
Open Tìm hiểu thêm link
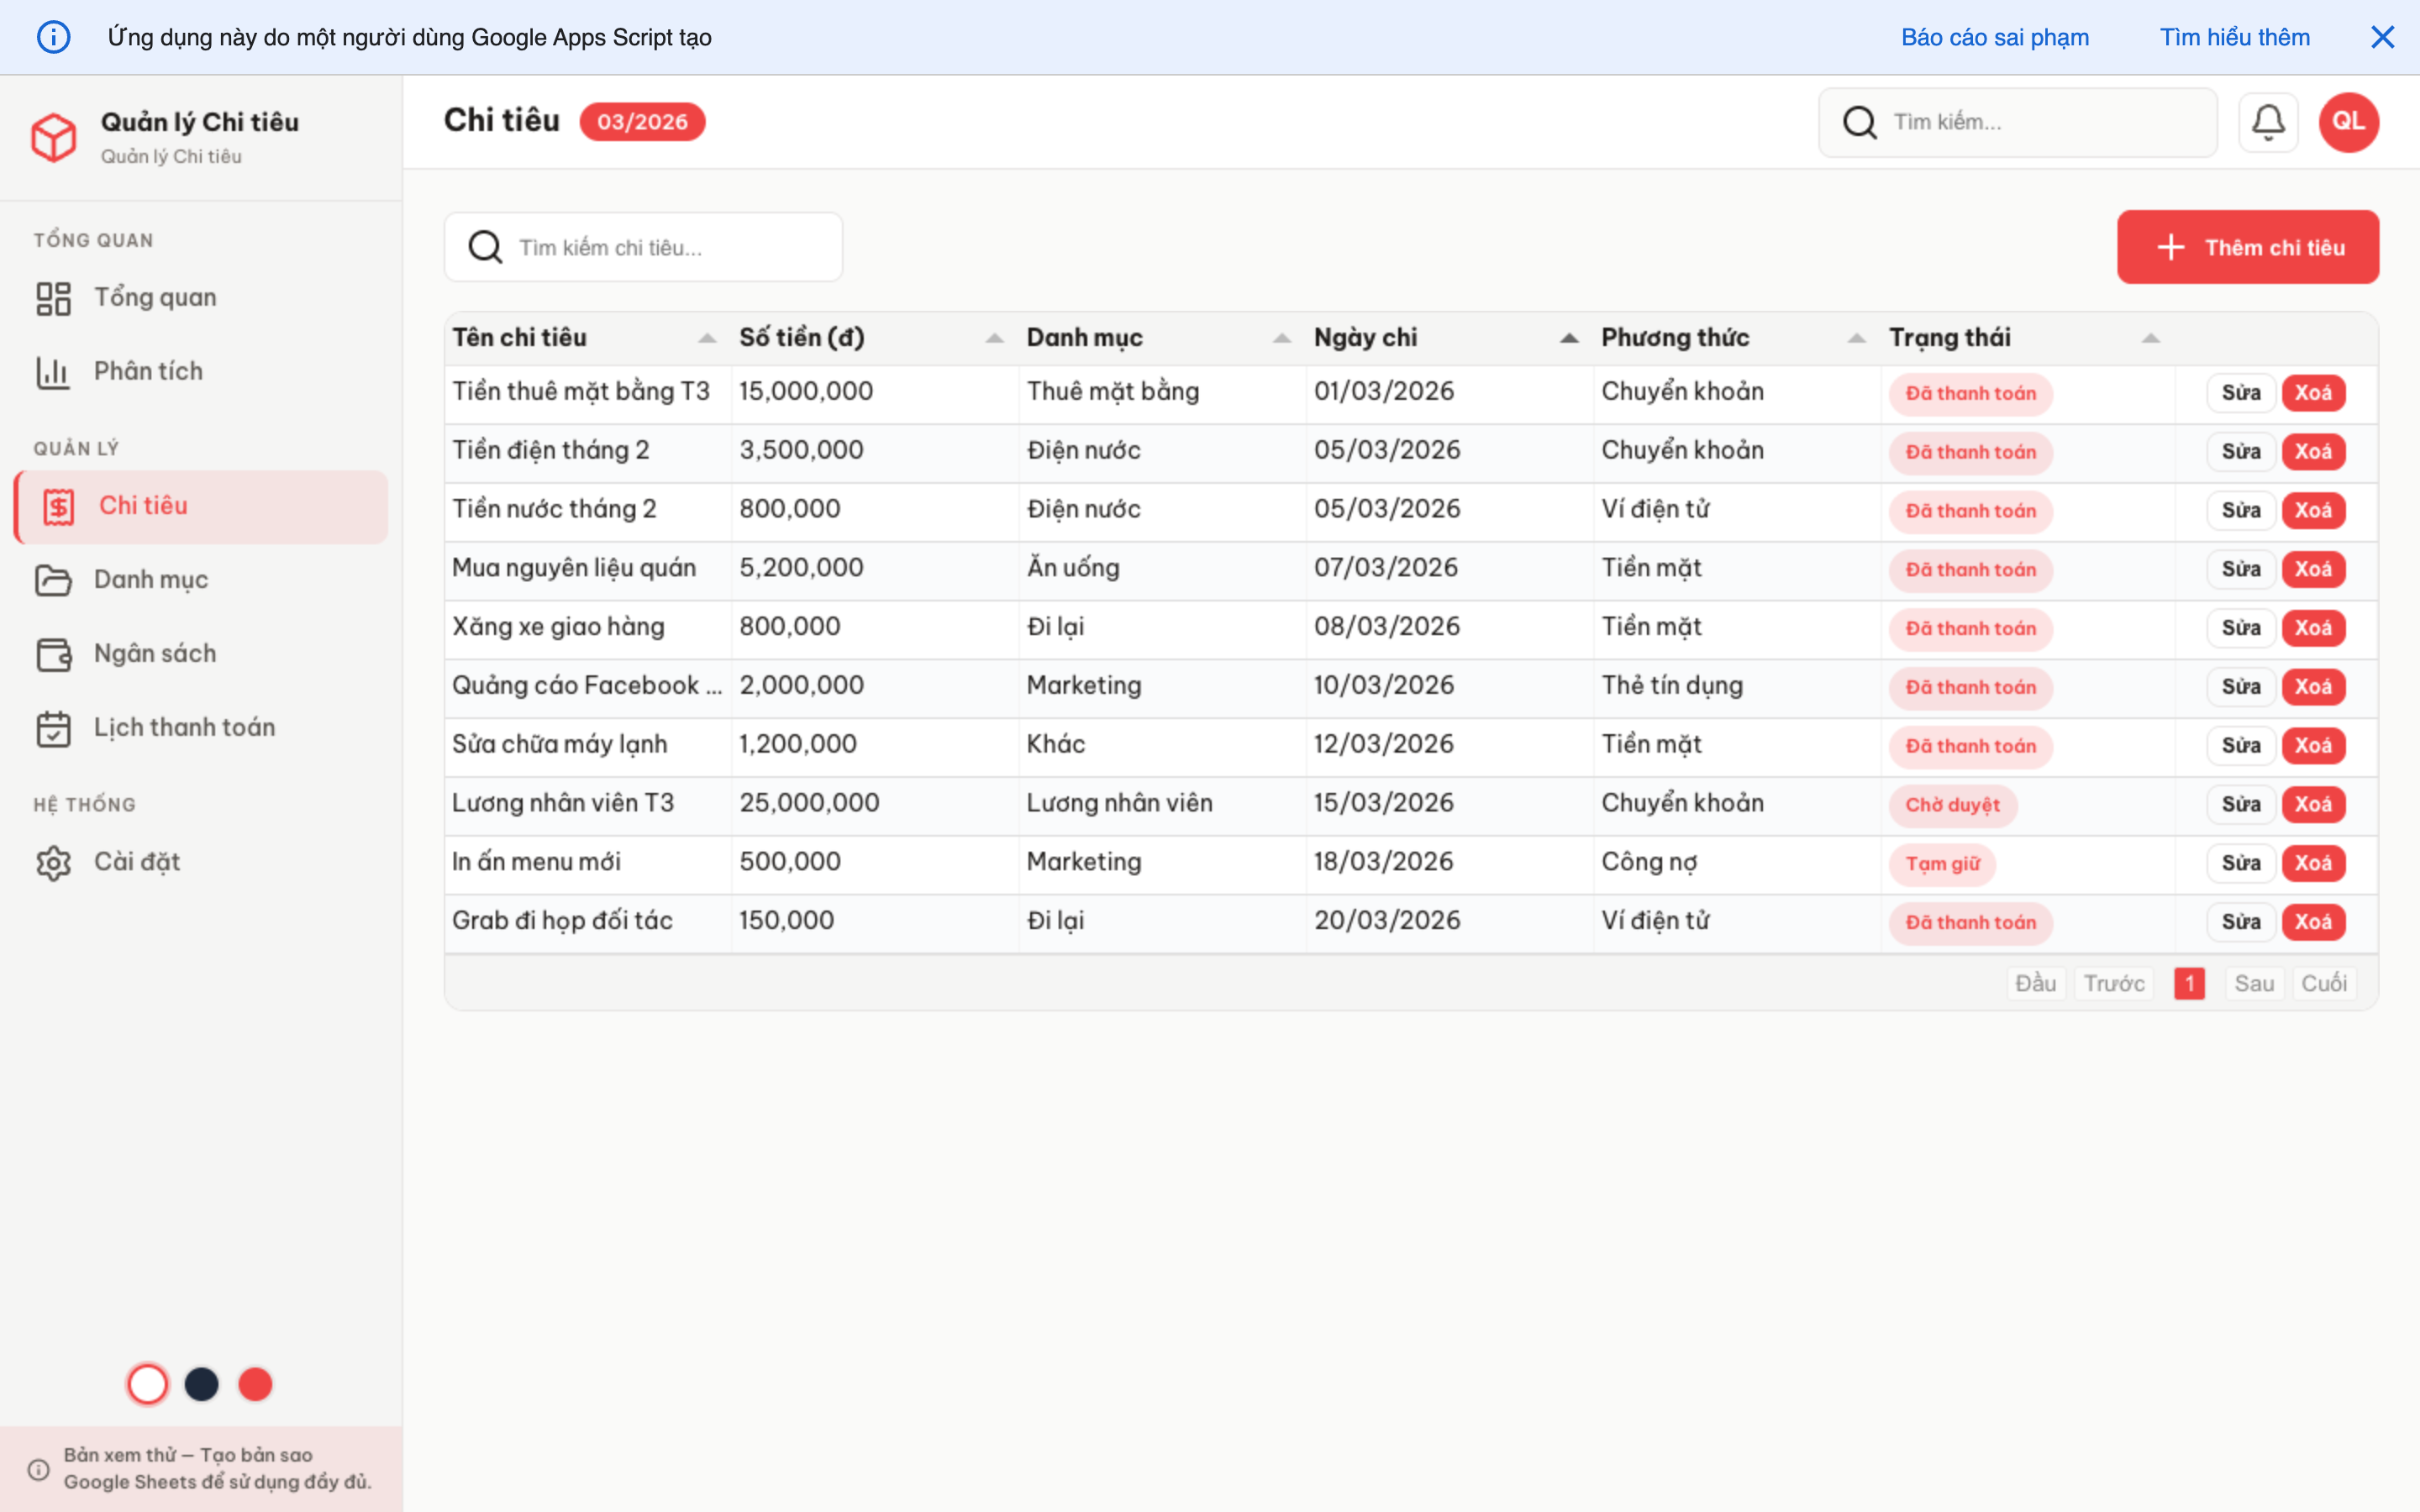2235,37
